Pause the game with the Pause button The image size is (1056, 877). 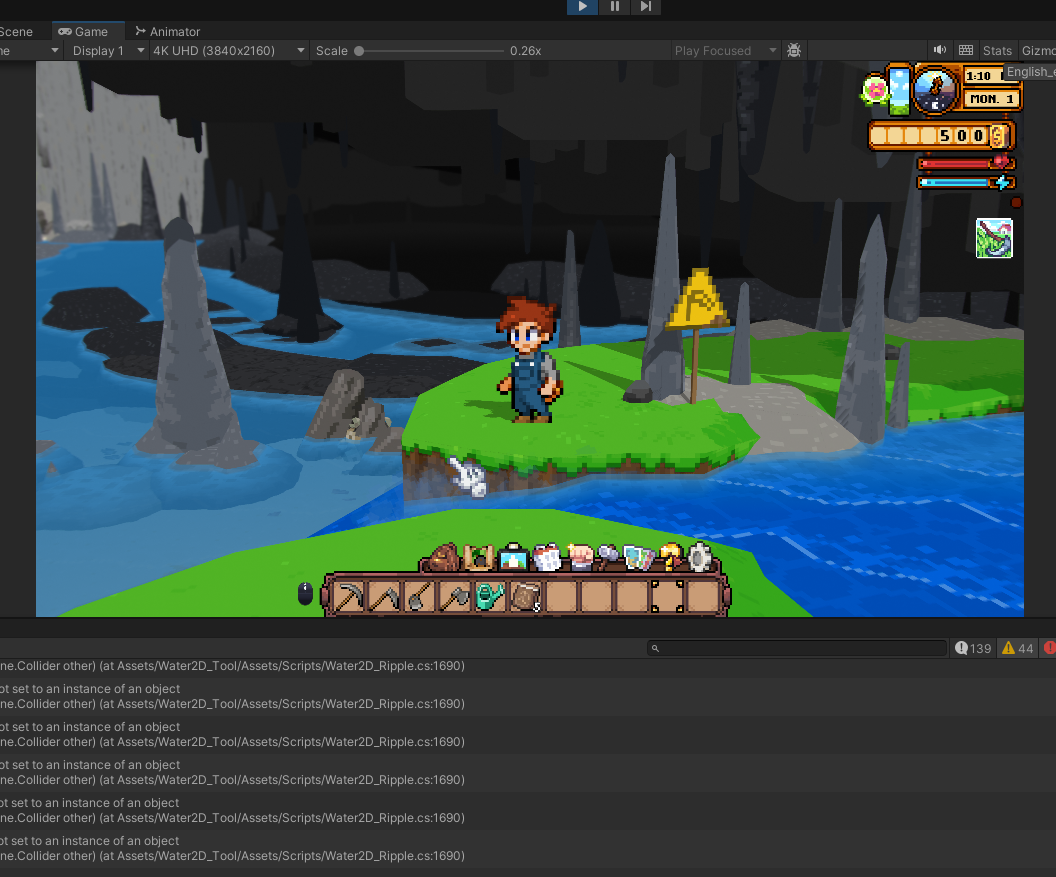tap(614, 7)
